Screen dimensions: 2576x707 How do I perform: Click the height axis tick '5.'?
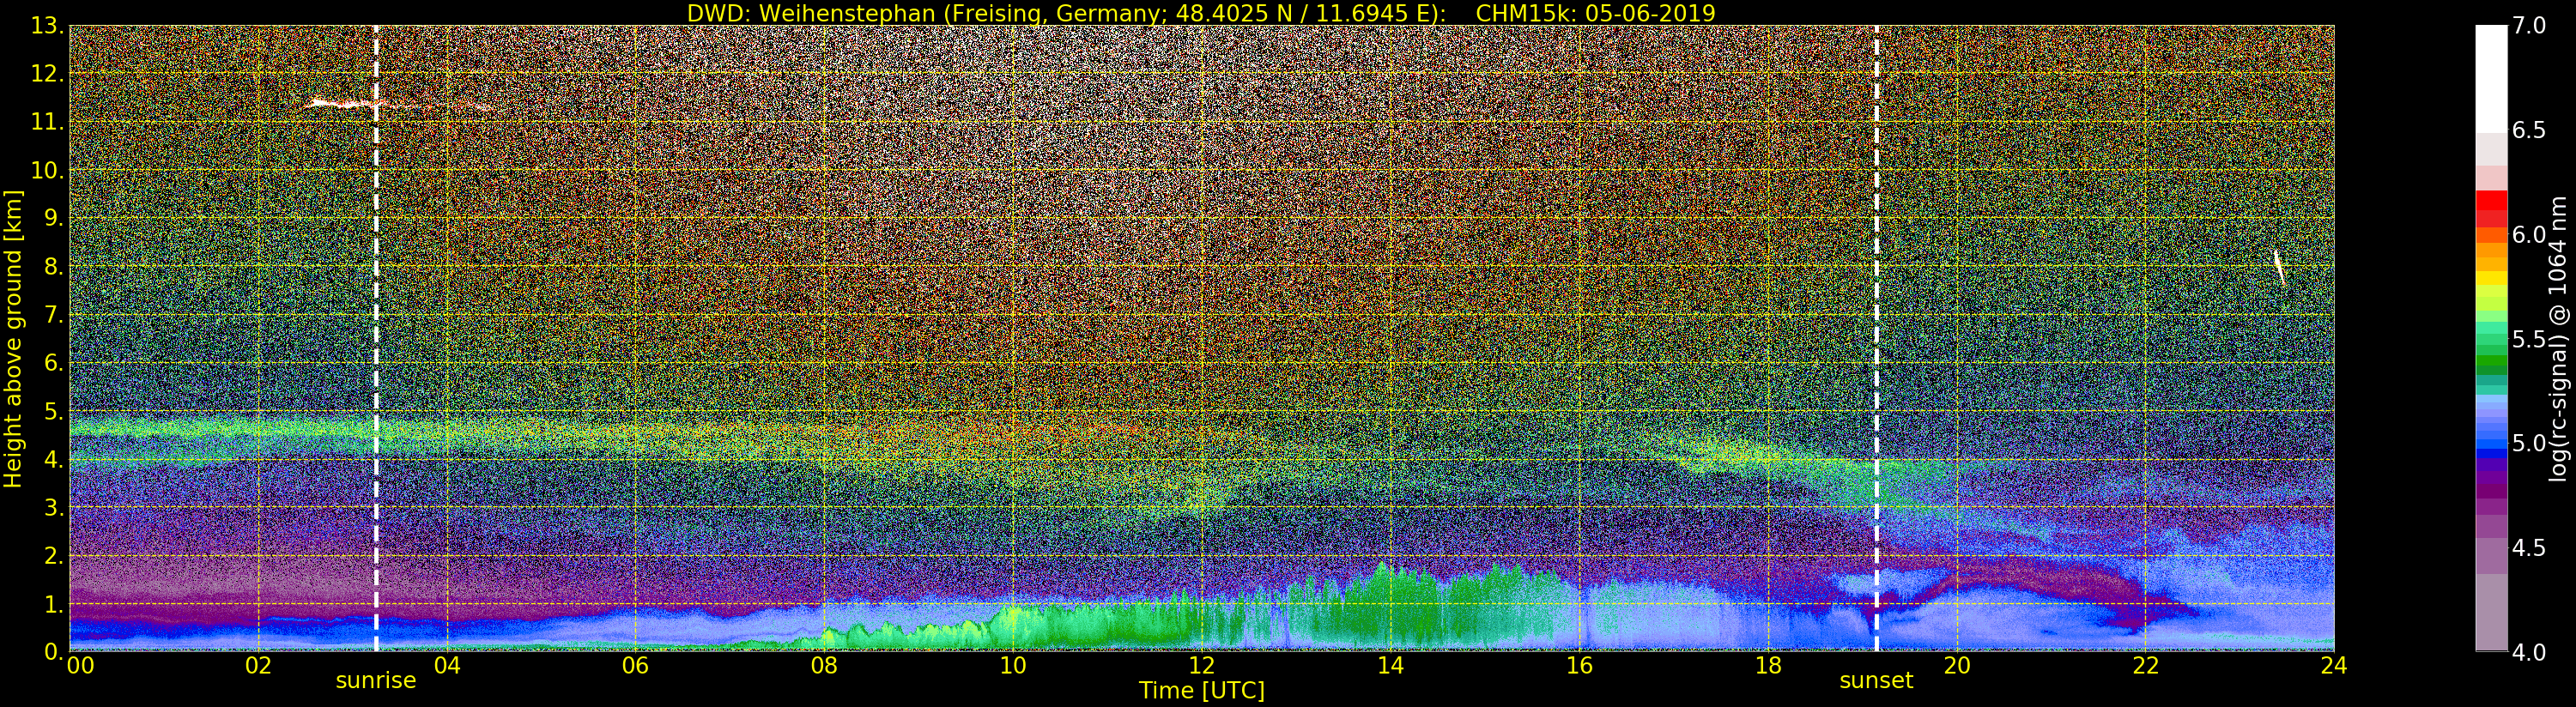click(x=53, y=411)
